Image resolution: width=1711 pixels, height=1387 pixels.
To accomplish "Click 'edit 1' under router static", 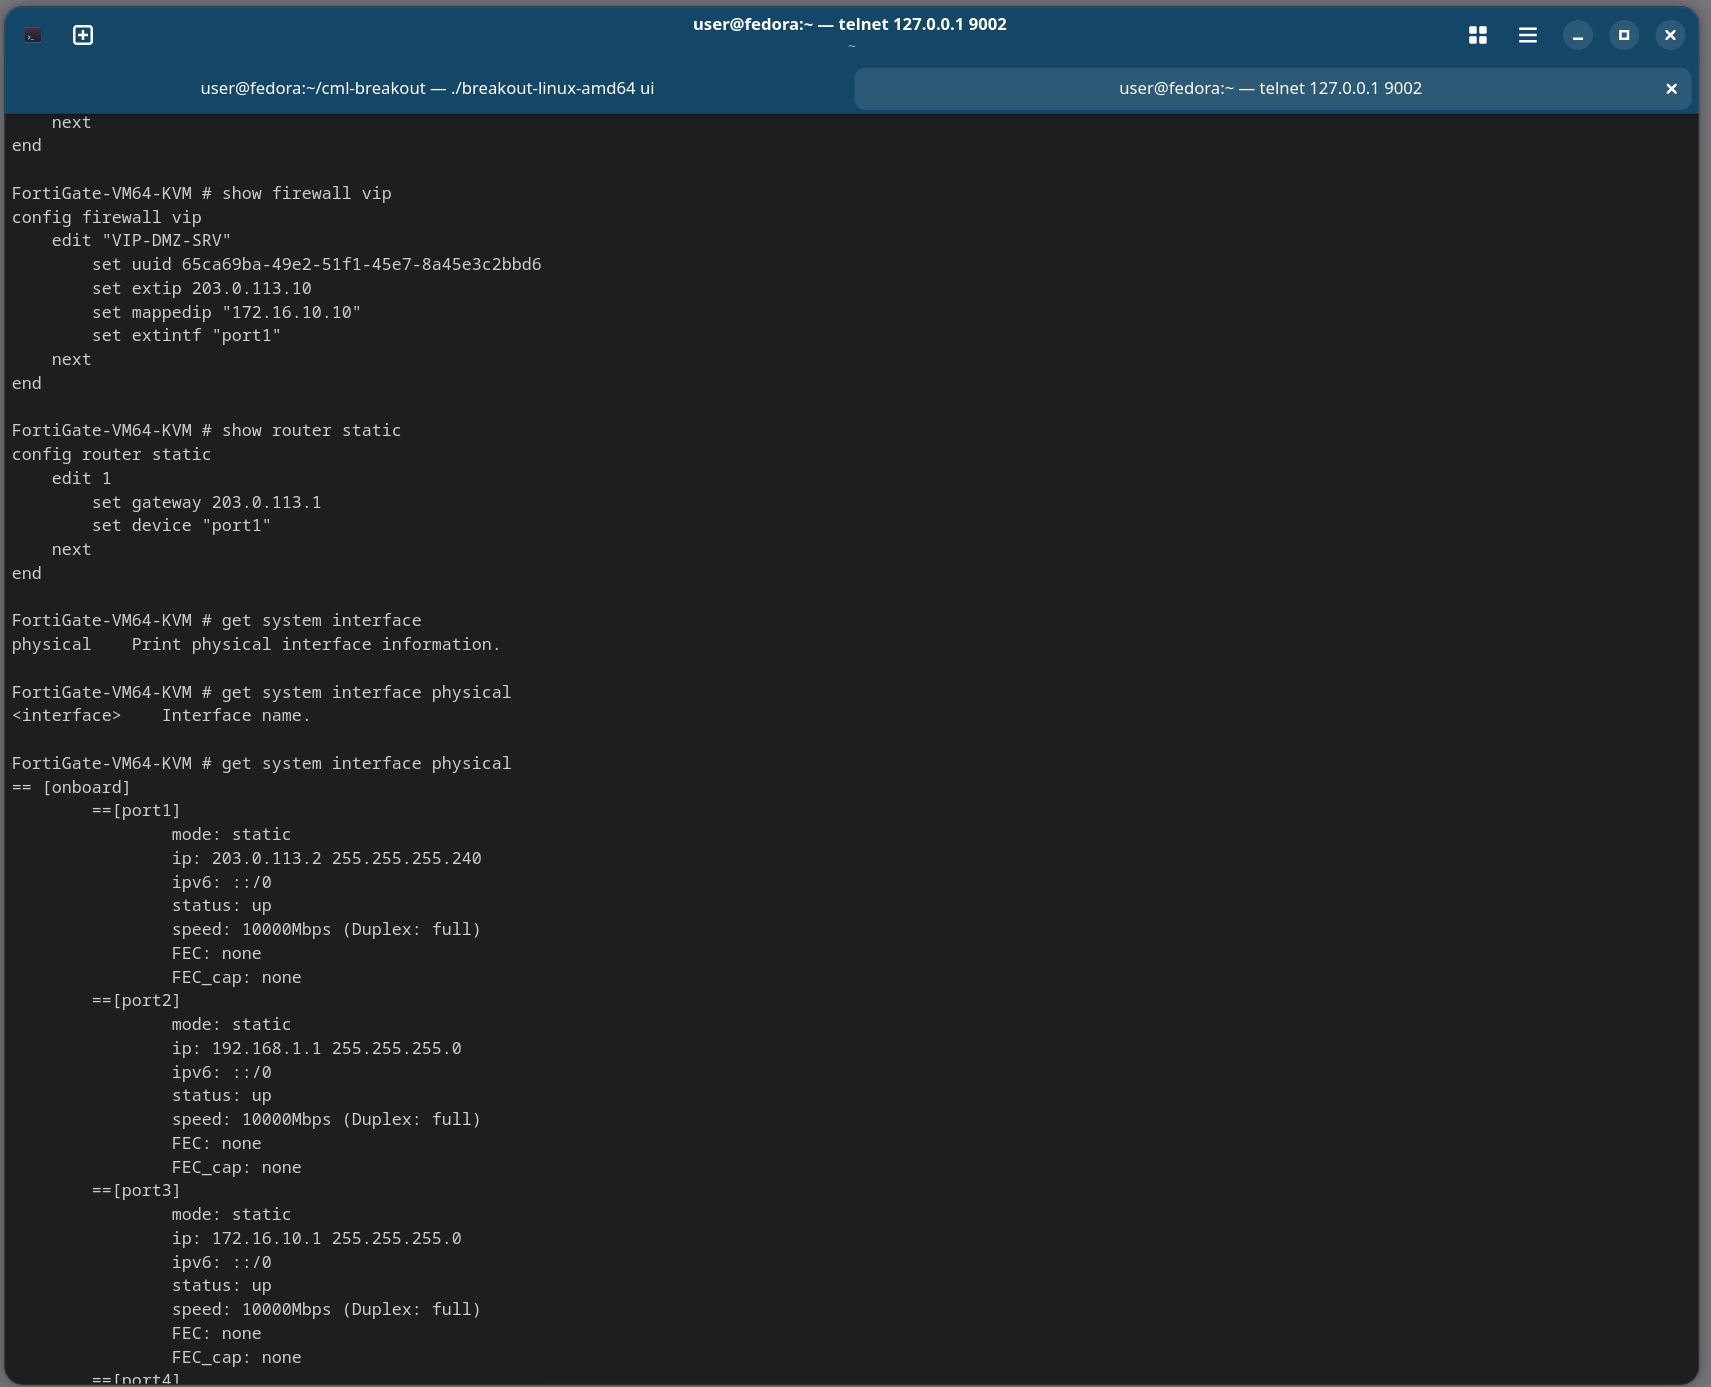I will [81, 478].
